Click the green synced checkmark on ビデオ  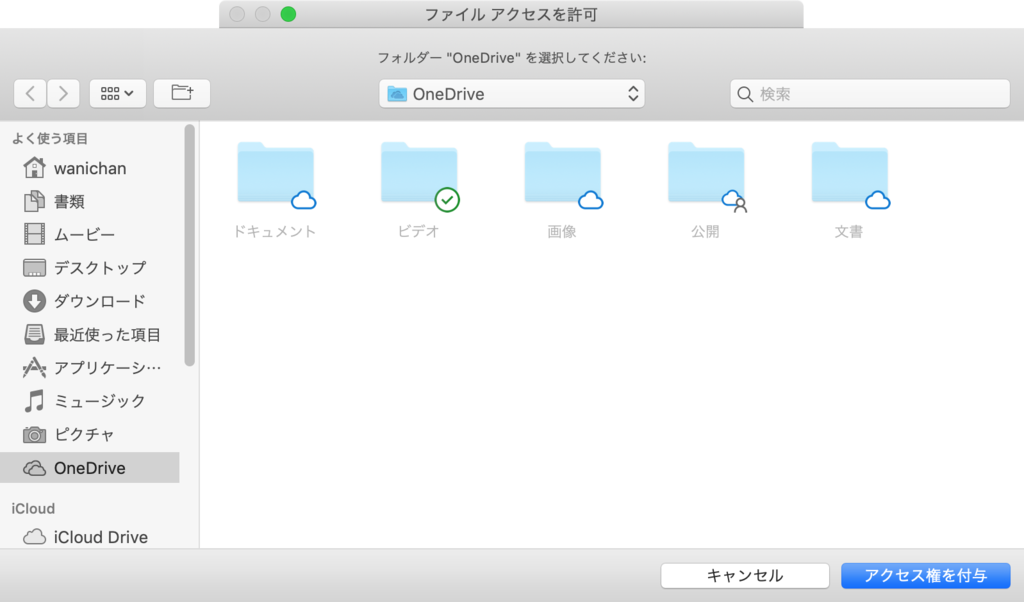(447, 200)
